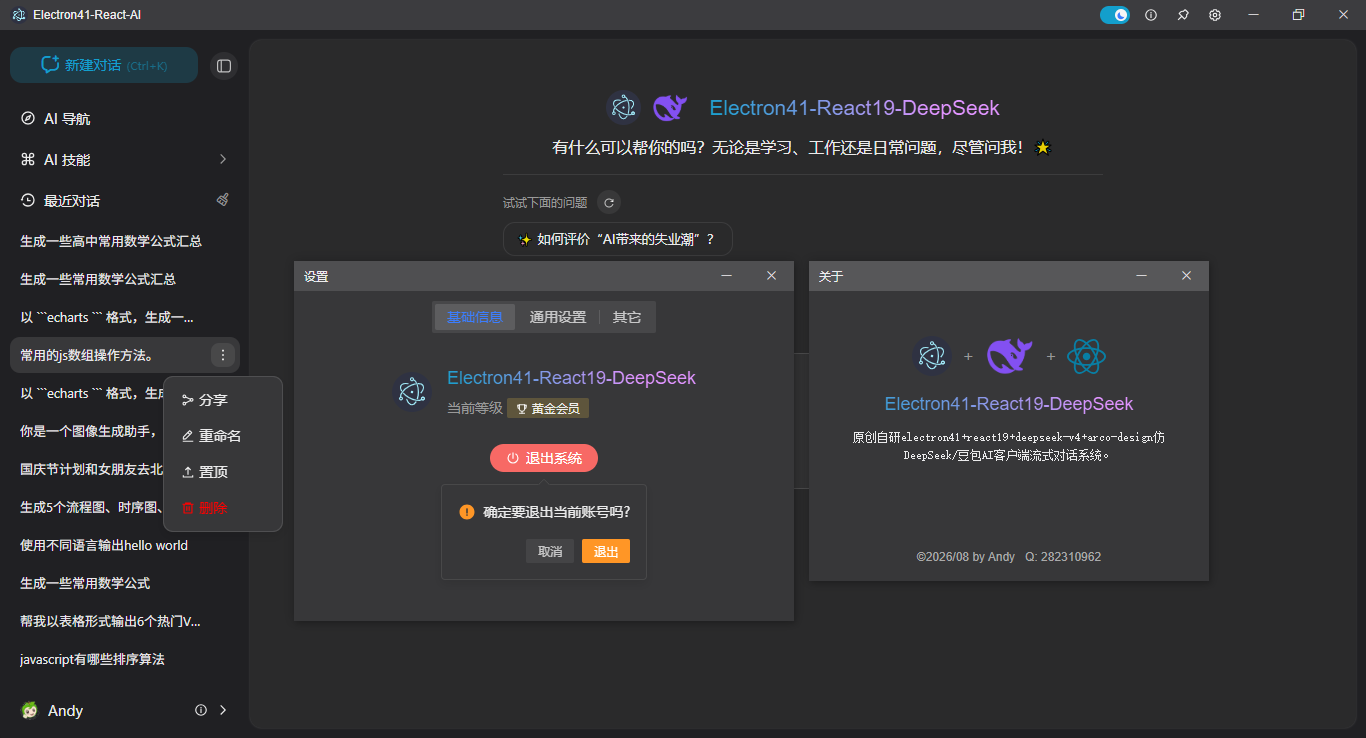Click the Electron logo in the 关于 window
This screenshot has width=1366, height=738.
(932, 356)
